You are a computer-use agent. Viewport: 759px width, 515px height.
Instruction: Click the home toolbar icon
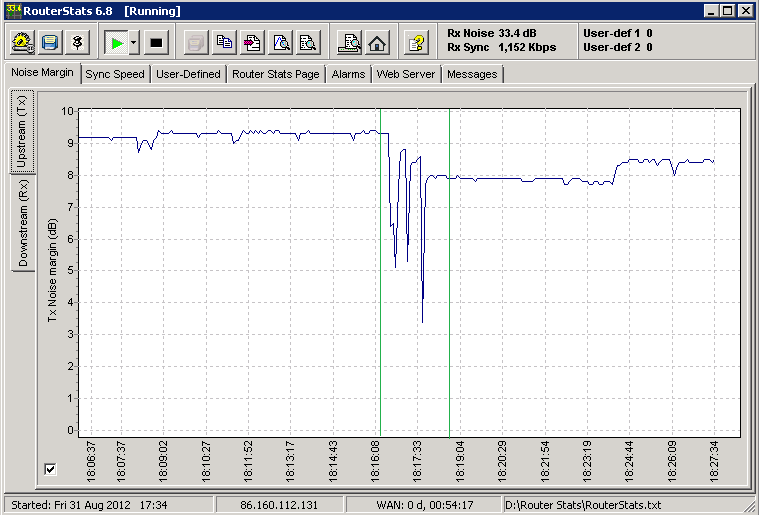click(x=377, y=43)
